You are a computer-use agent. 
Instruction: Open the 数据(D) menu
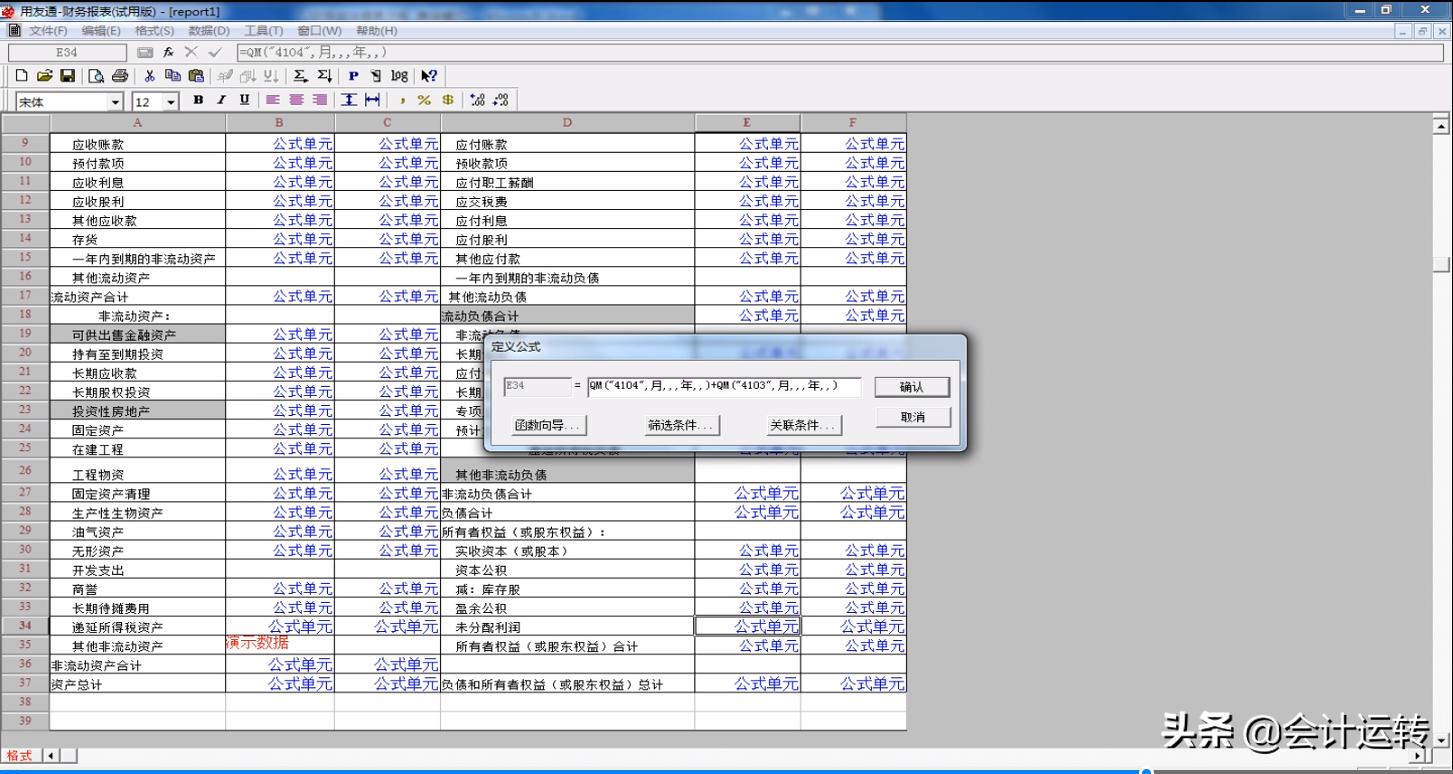coord(207,30)
